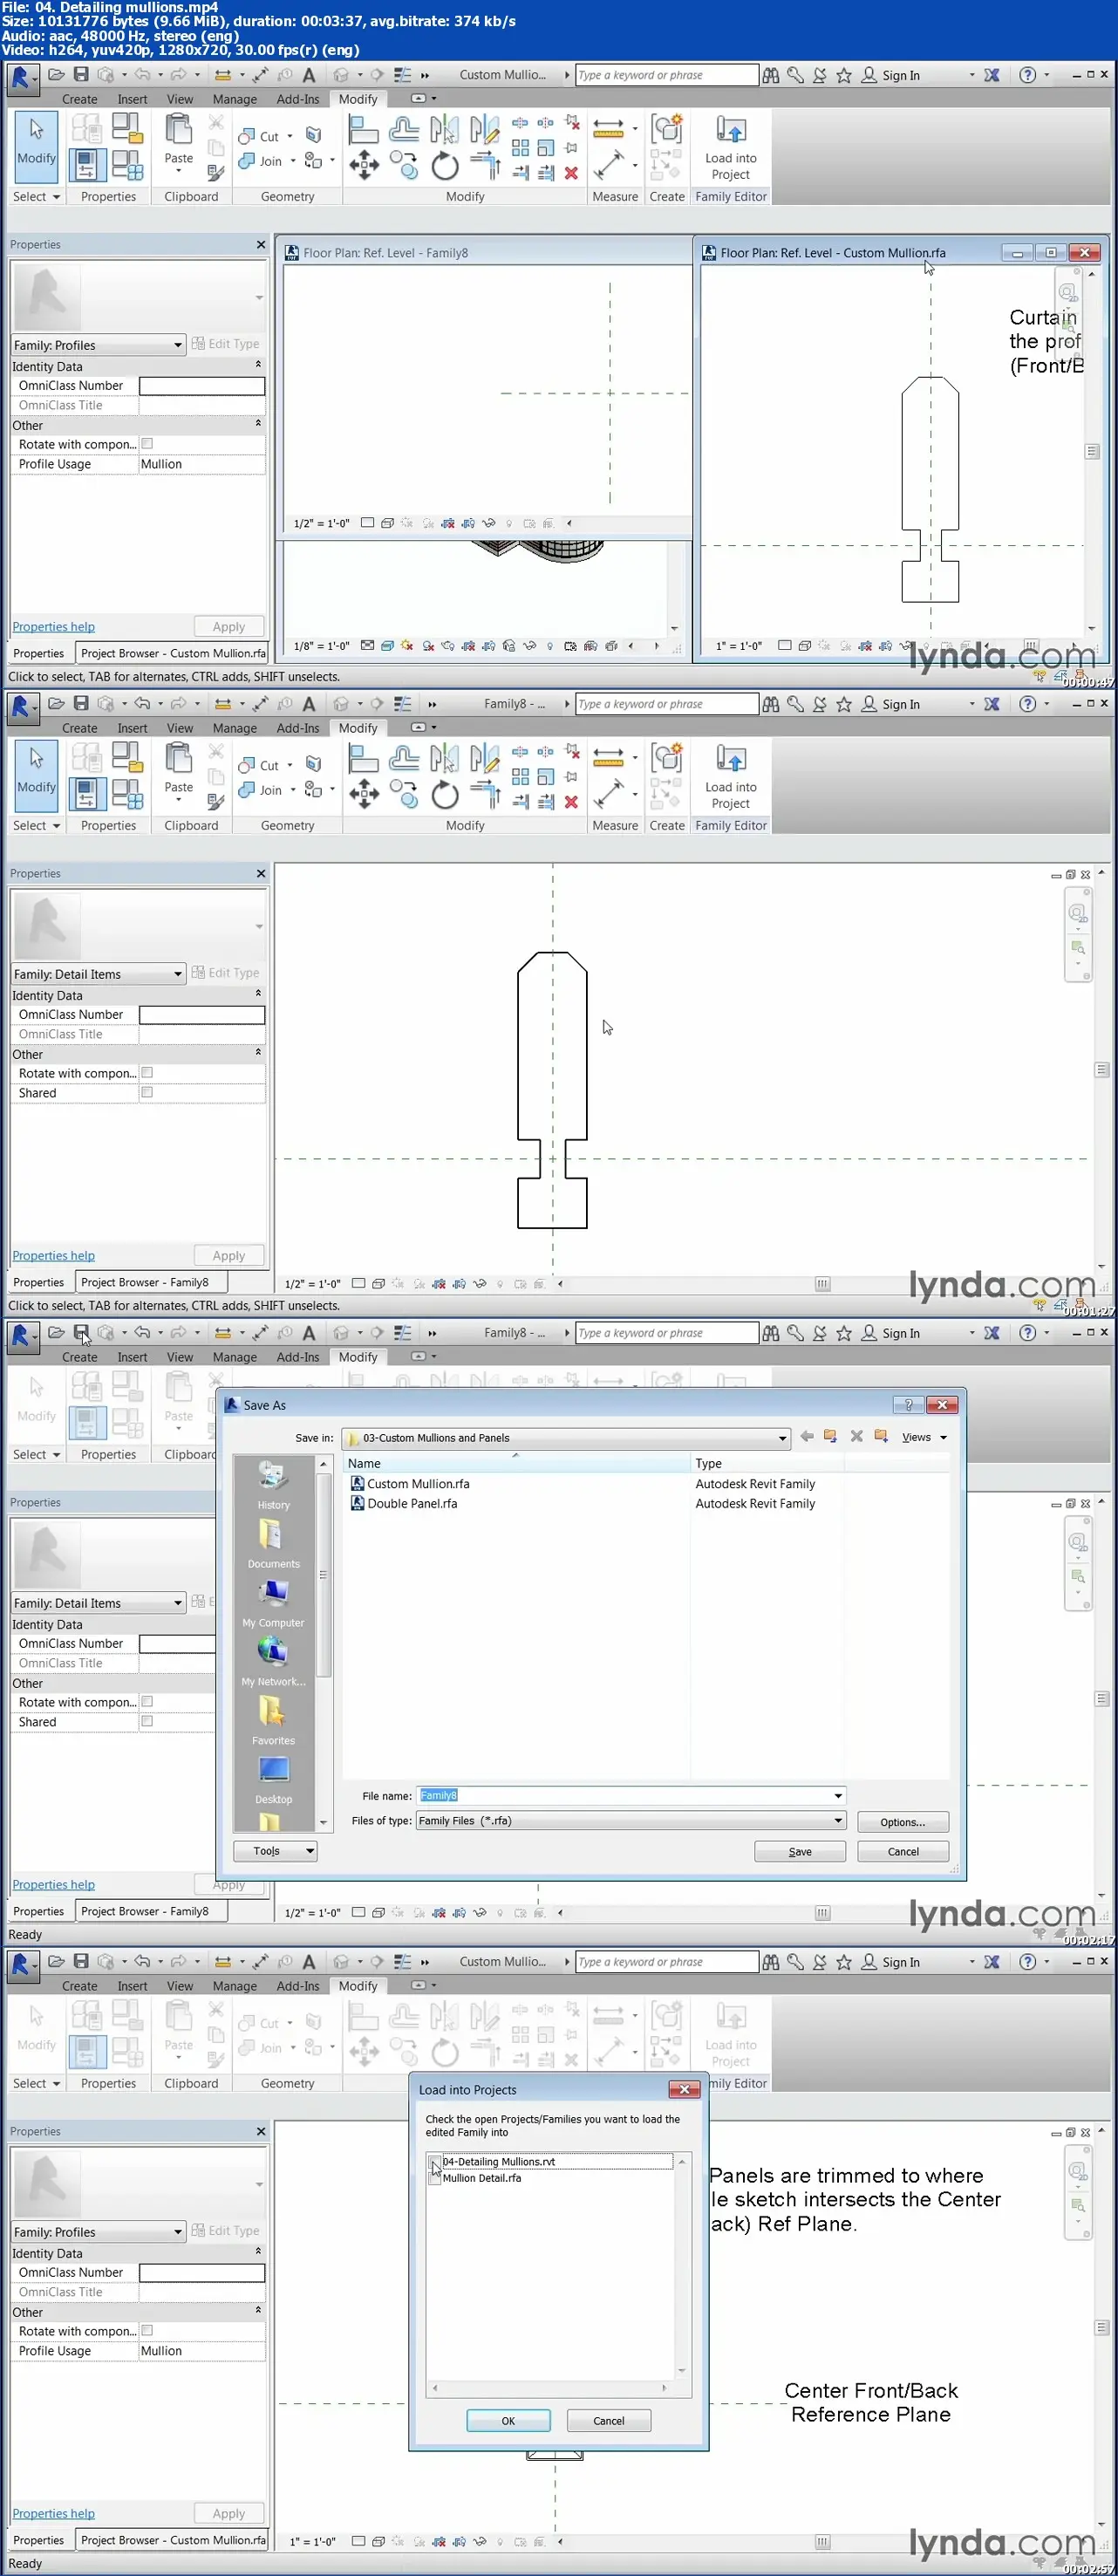Open the Create tab in first frame ribbon

pyautogui.click(x=79, y=99)
